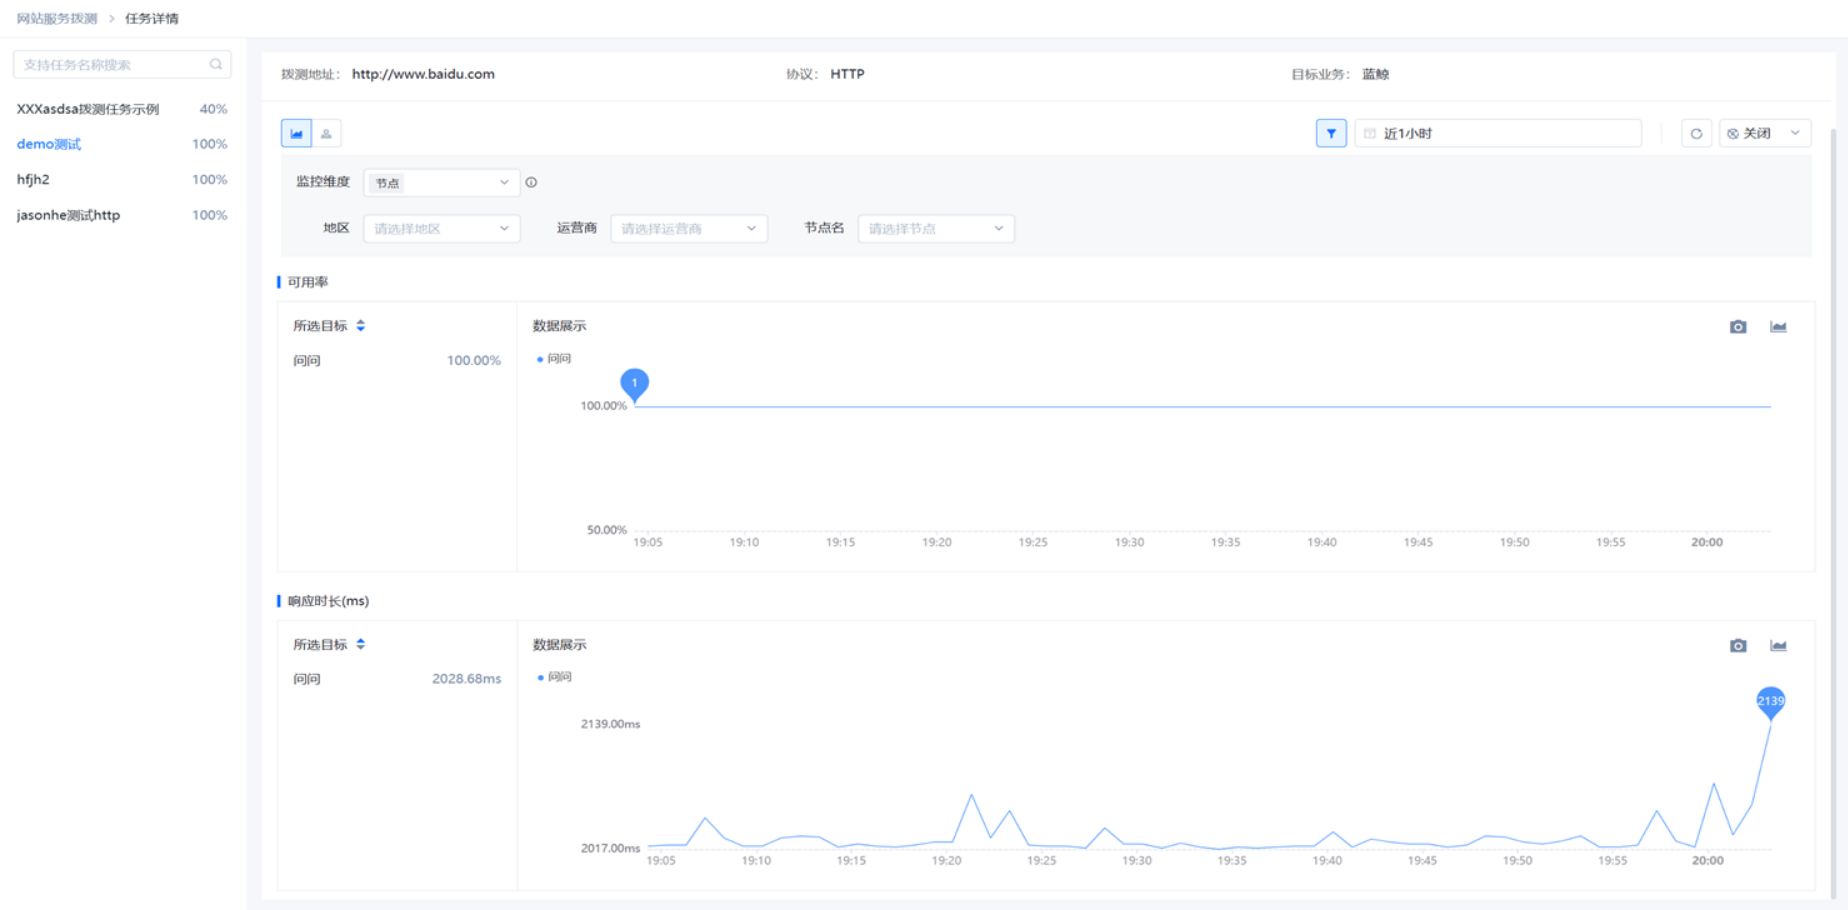Click the HTTP protocol value
The image size is (1848, 910).
(x=847, y=74)
